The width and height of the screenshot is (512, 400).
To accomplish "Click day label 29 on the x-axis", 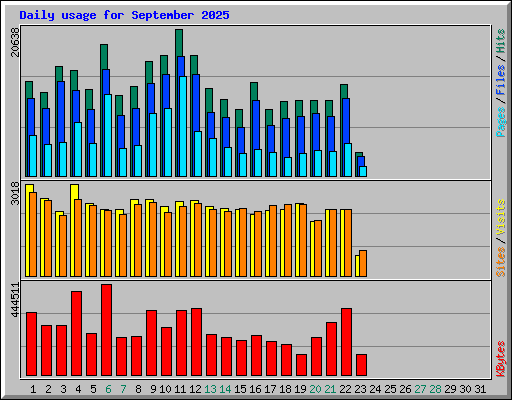I will point(450,389).
